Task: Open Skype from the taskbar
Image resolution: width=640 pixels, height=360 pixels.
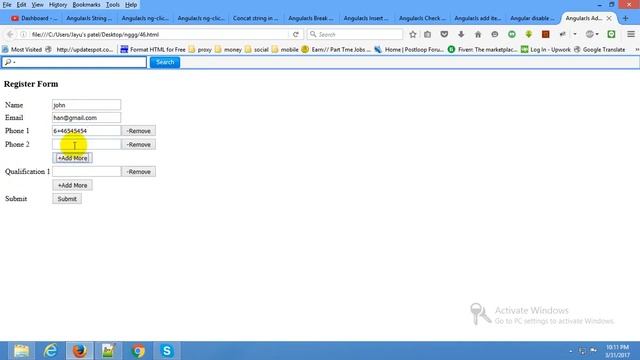Action: [167, 351]
